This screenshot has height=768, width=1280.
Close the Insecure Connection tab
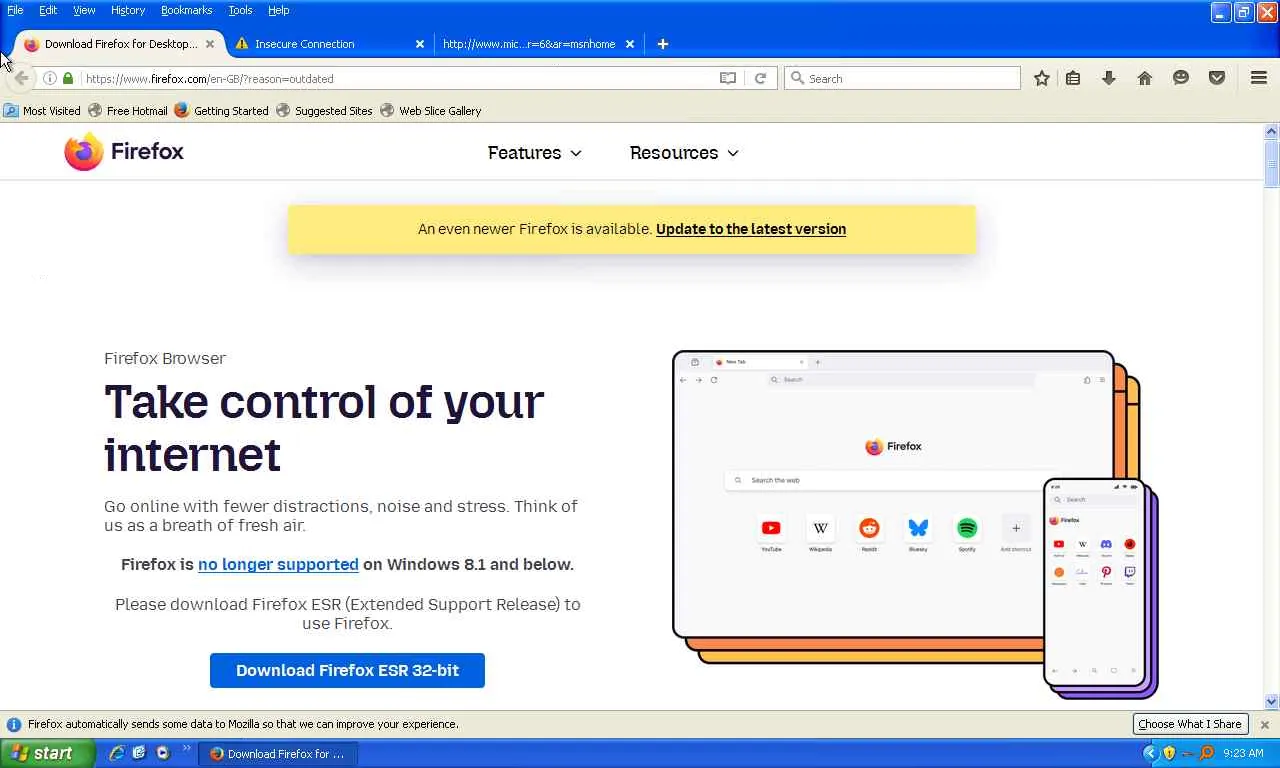(x=420, y=44)
